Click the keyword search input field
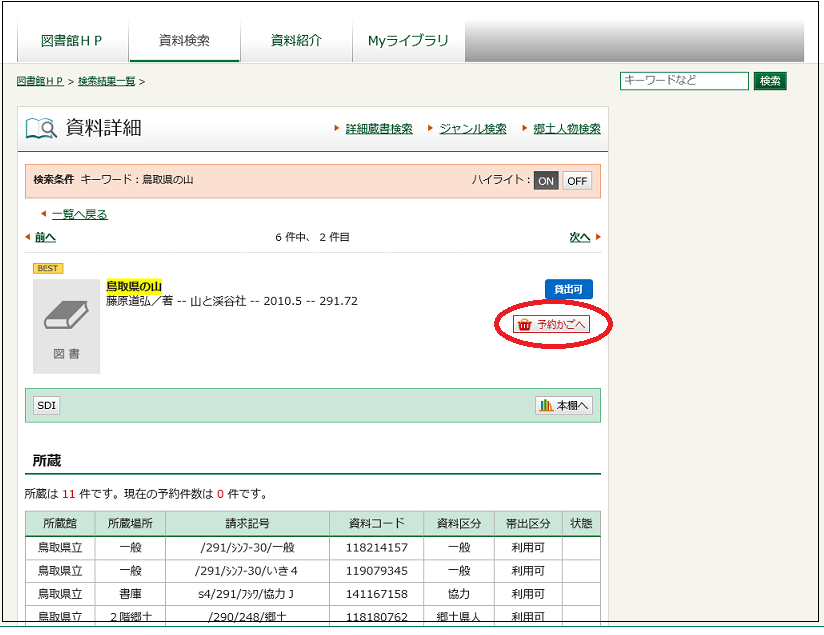Screen dimensions: 824x635 (683, 81)
